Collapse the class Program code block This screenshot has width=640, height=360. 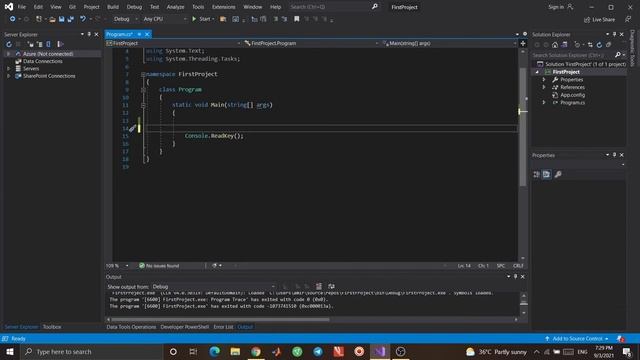click(143, 90)
